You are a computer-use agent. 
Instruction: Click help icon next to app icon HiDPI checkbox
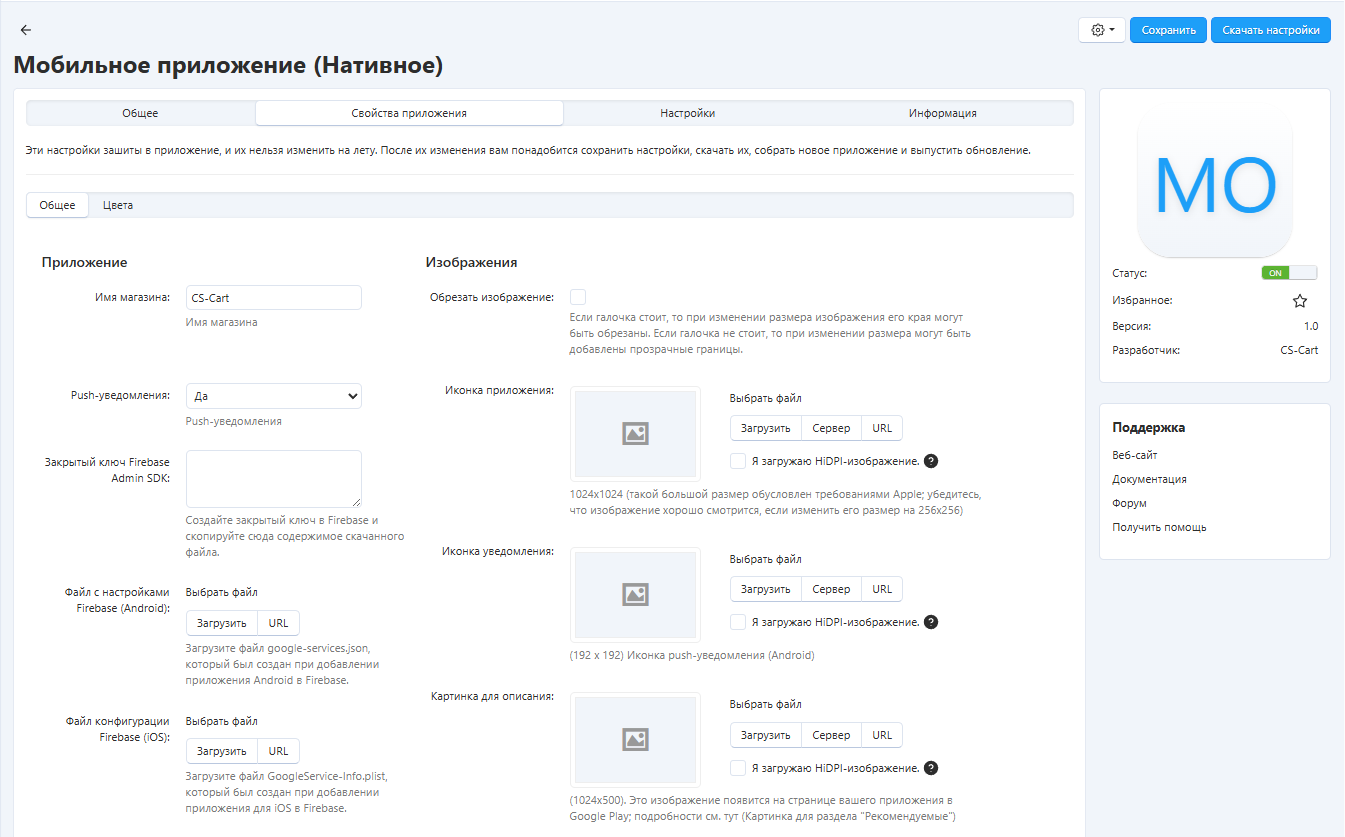click(x=931, y=461)
